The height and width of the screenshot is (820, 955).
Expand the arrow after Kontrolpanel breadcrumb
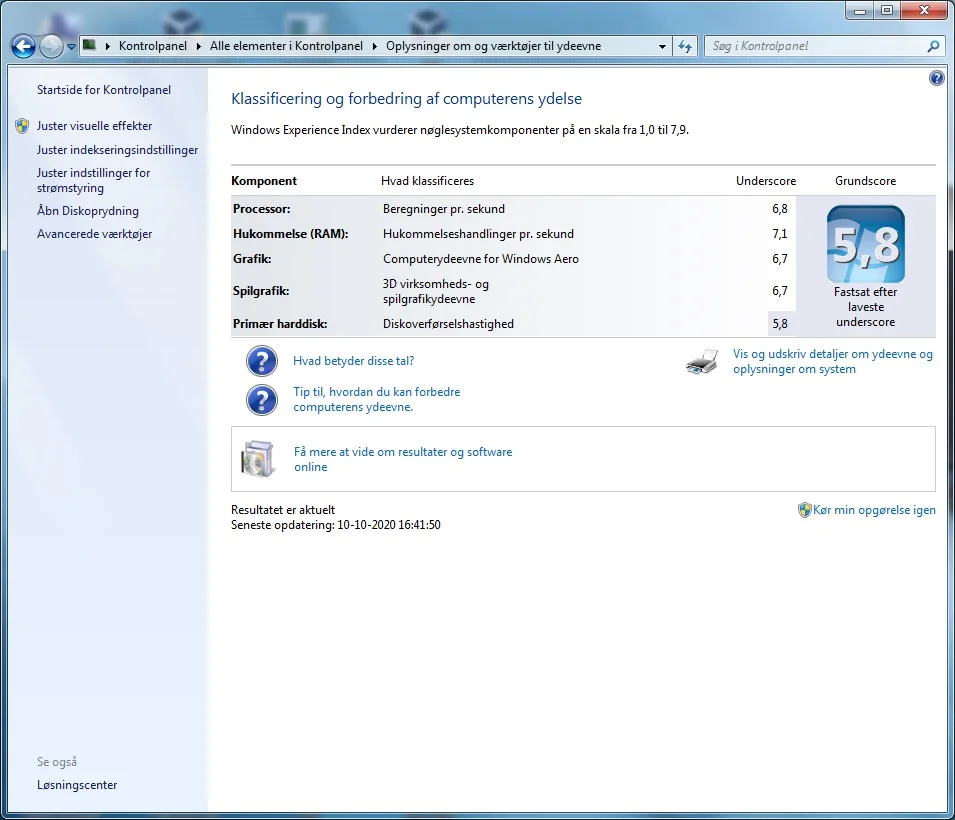coord(199,46)
